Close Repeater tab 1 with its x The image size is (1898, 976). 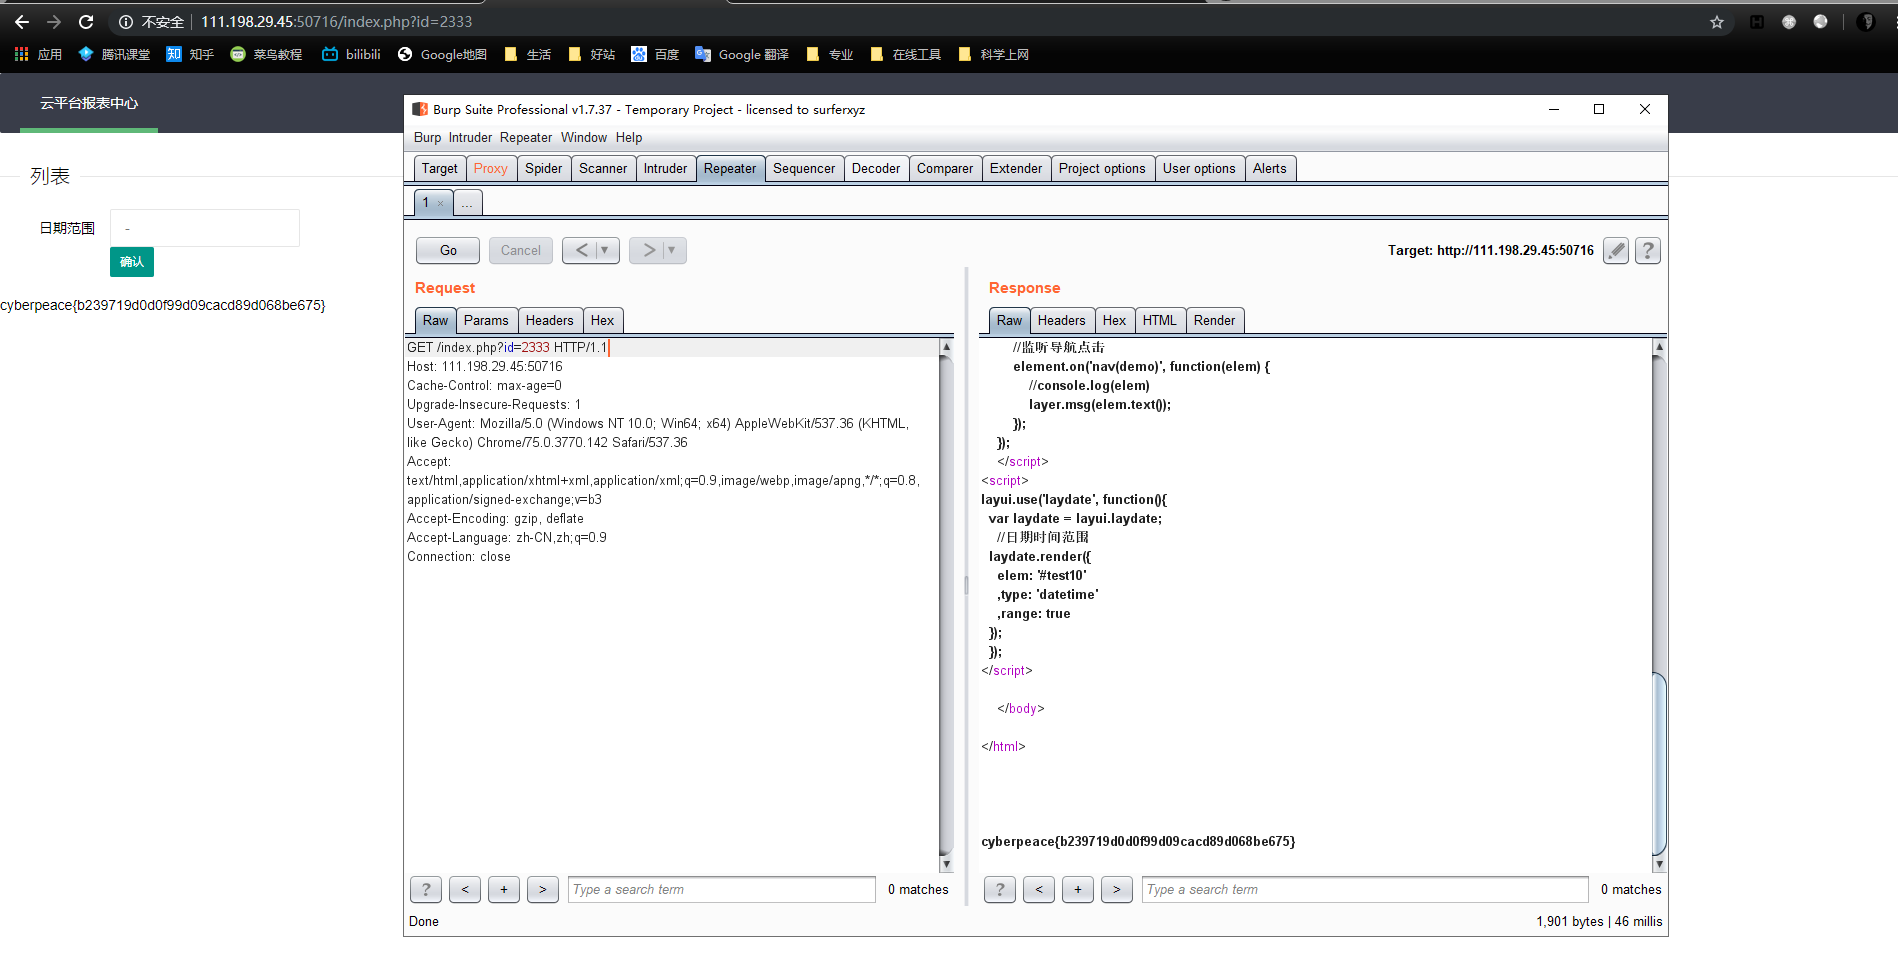coord(441,204)
